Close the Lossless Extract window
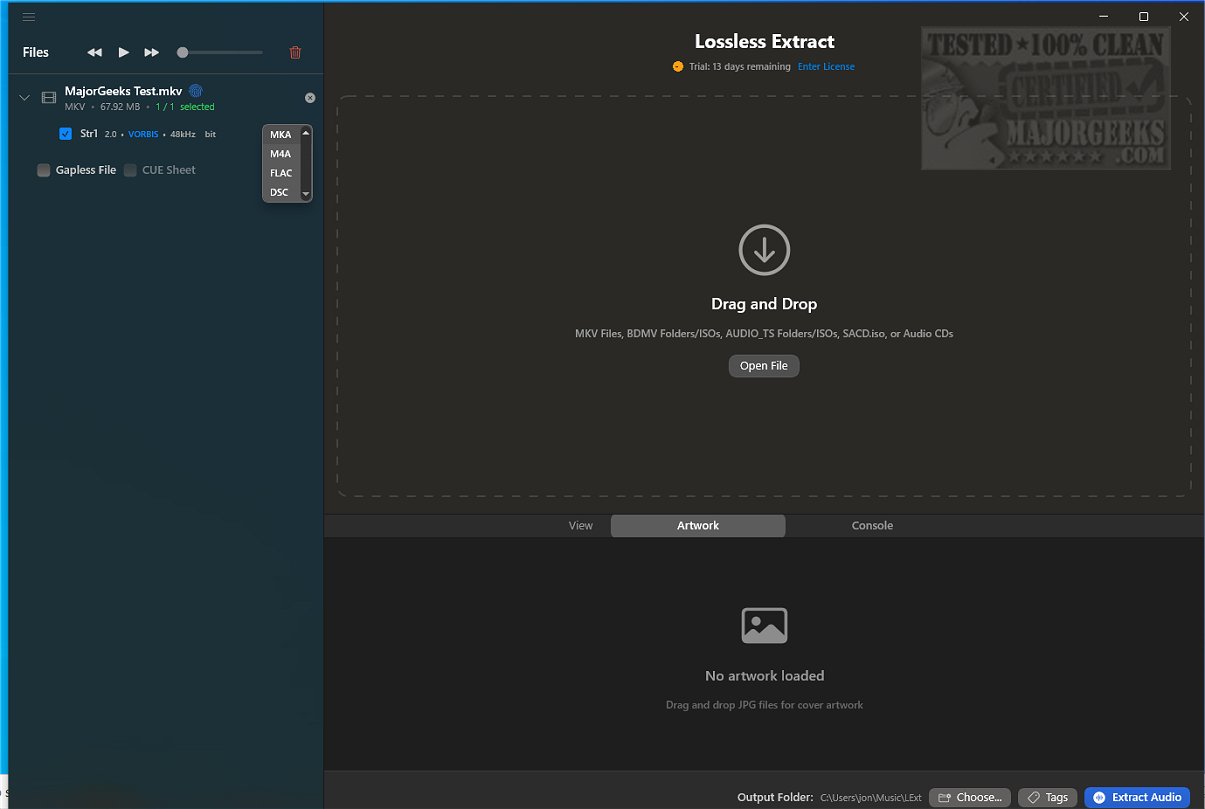This screenshot has width=1205, height=809. 1184,16
